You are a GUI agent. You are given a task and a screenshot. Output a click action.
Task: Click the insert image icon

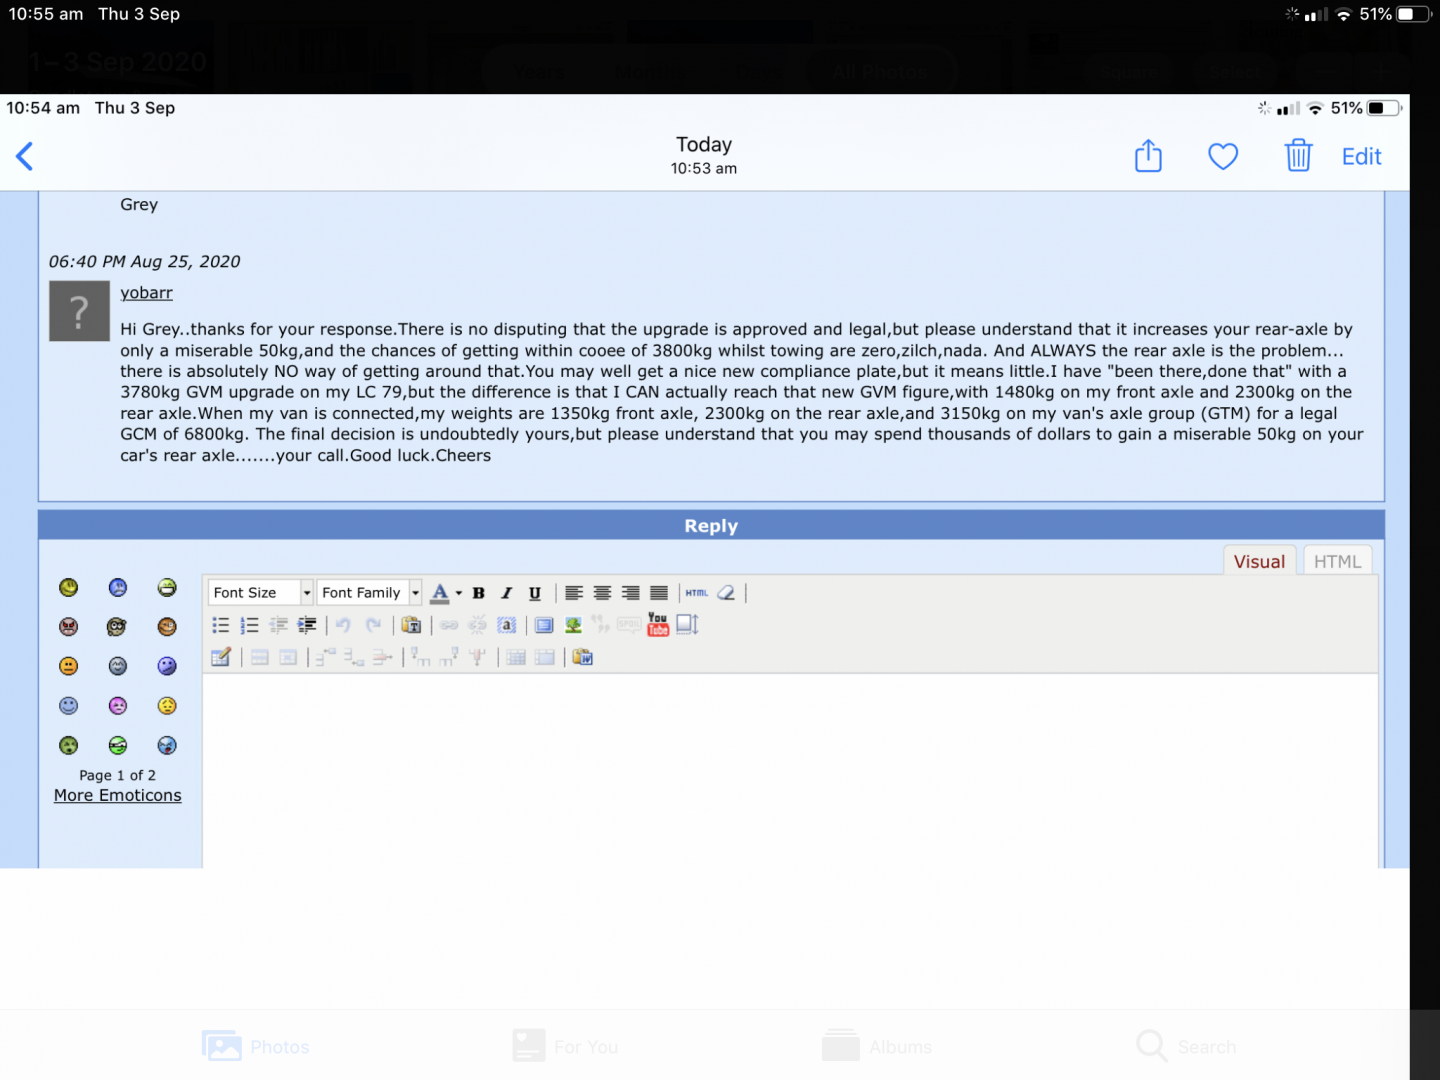pyautogui.click(x=573, y=625)
